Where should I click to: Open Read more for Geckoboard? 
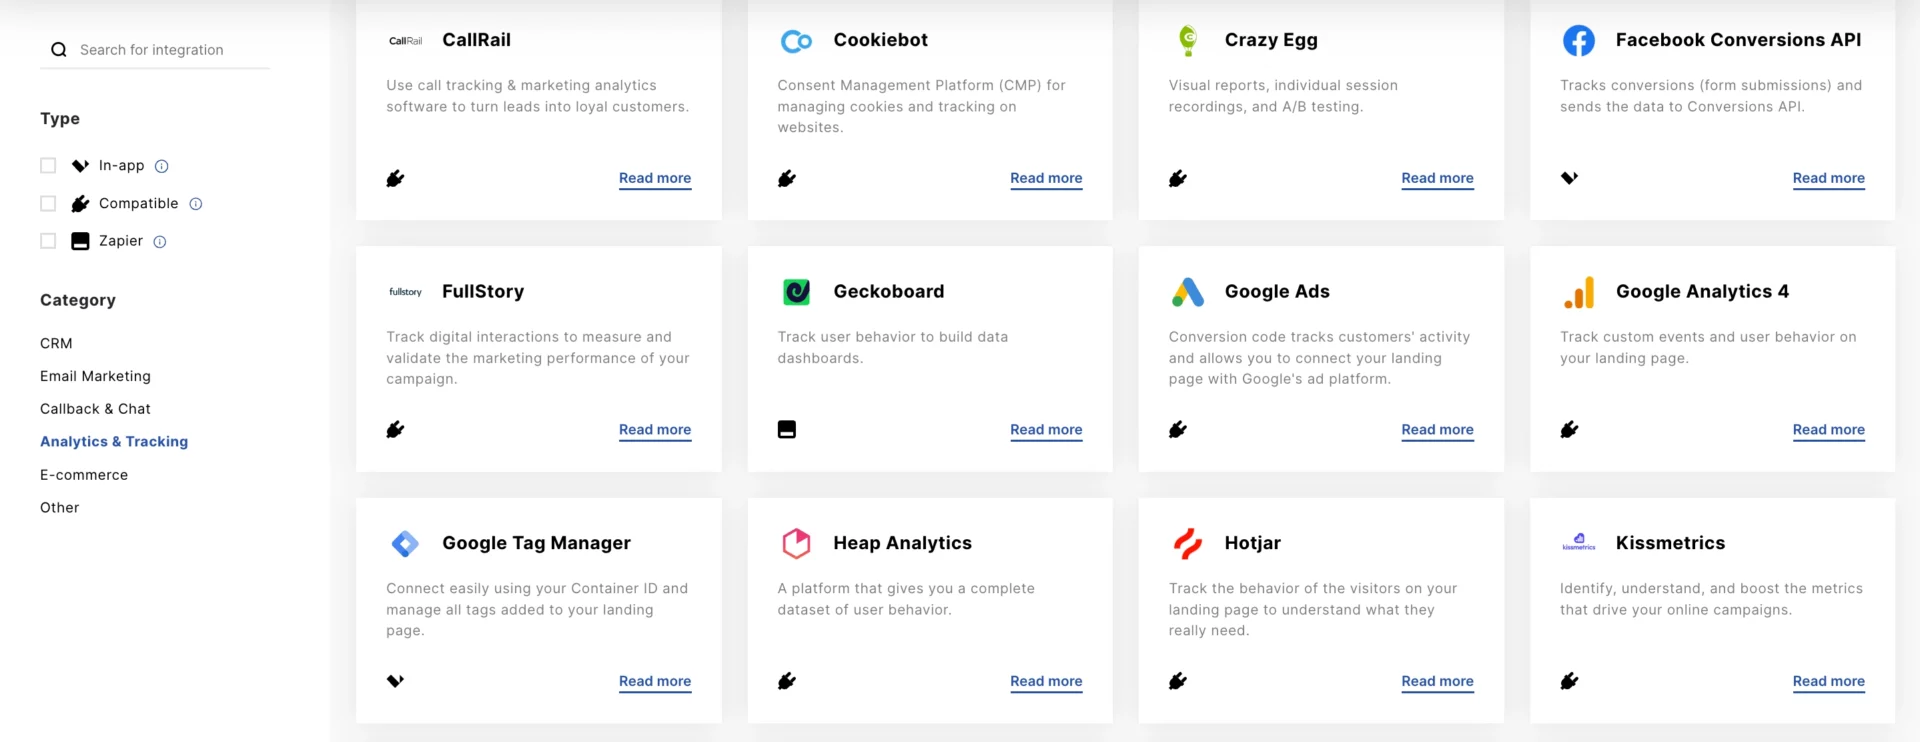1046,430
